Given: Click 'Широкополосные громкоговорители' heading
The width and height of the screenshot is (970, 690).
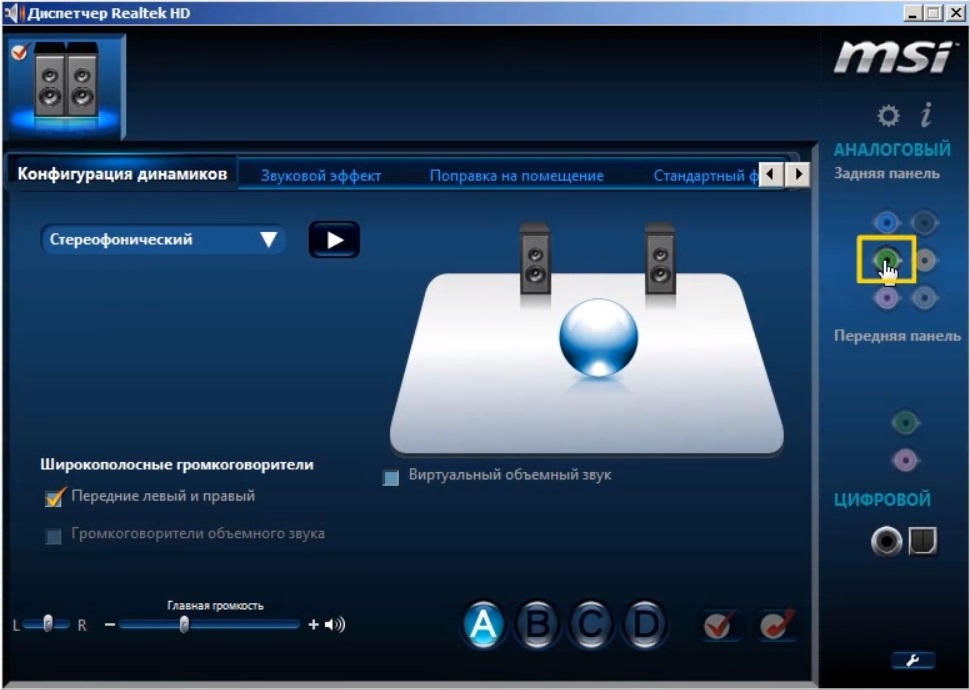Looking at the screenshot, I should pyautogui.click(x=177, y=464).
